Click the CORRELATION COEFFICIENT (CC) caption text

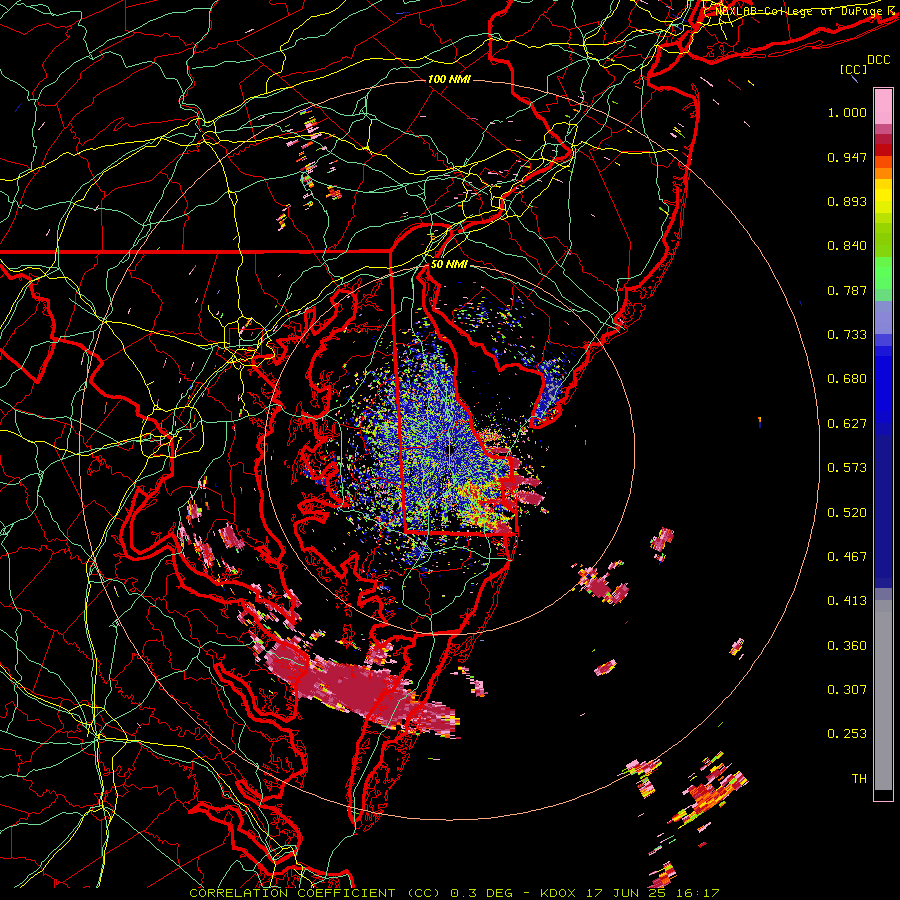pyautogui.click(x=315, y=893)
